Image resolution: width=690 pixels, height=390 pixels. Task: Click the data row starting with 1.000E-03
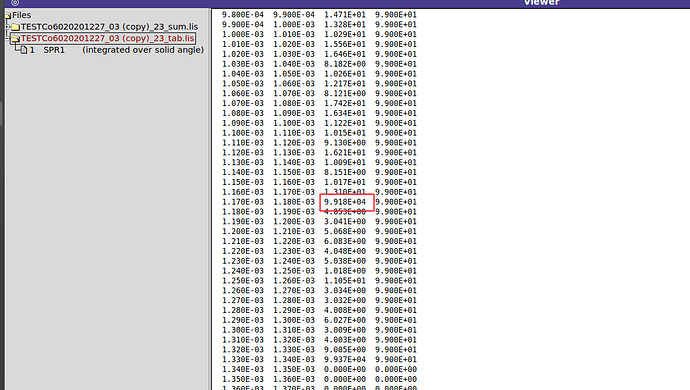pyautogui.click(x=319, y=34)
